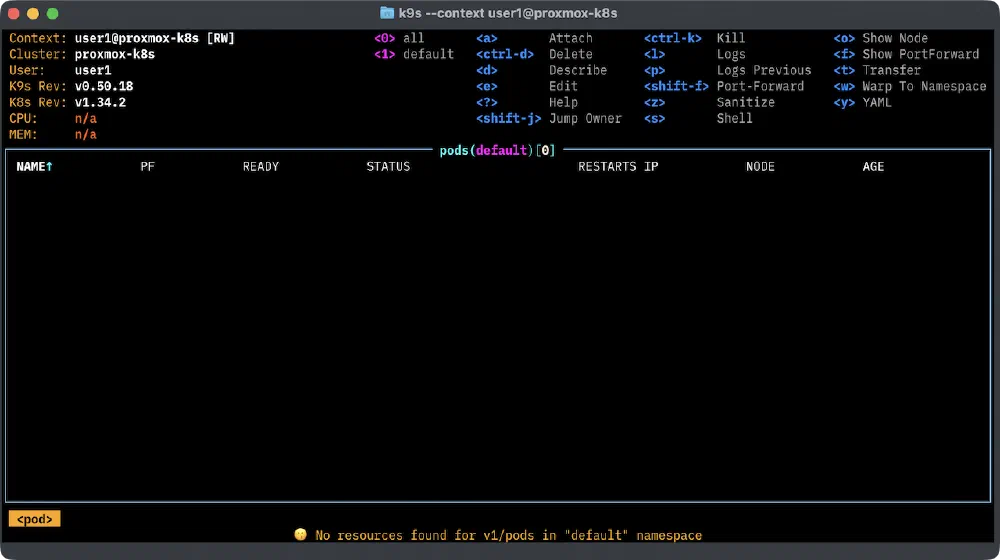Select the <0> all namespace shortcut

(399, 38)
